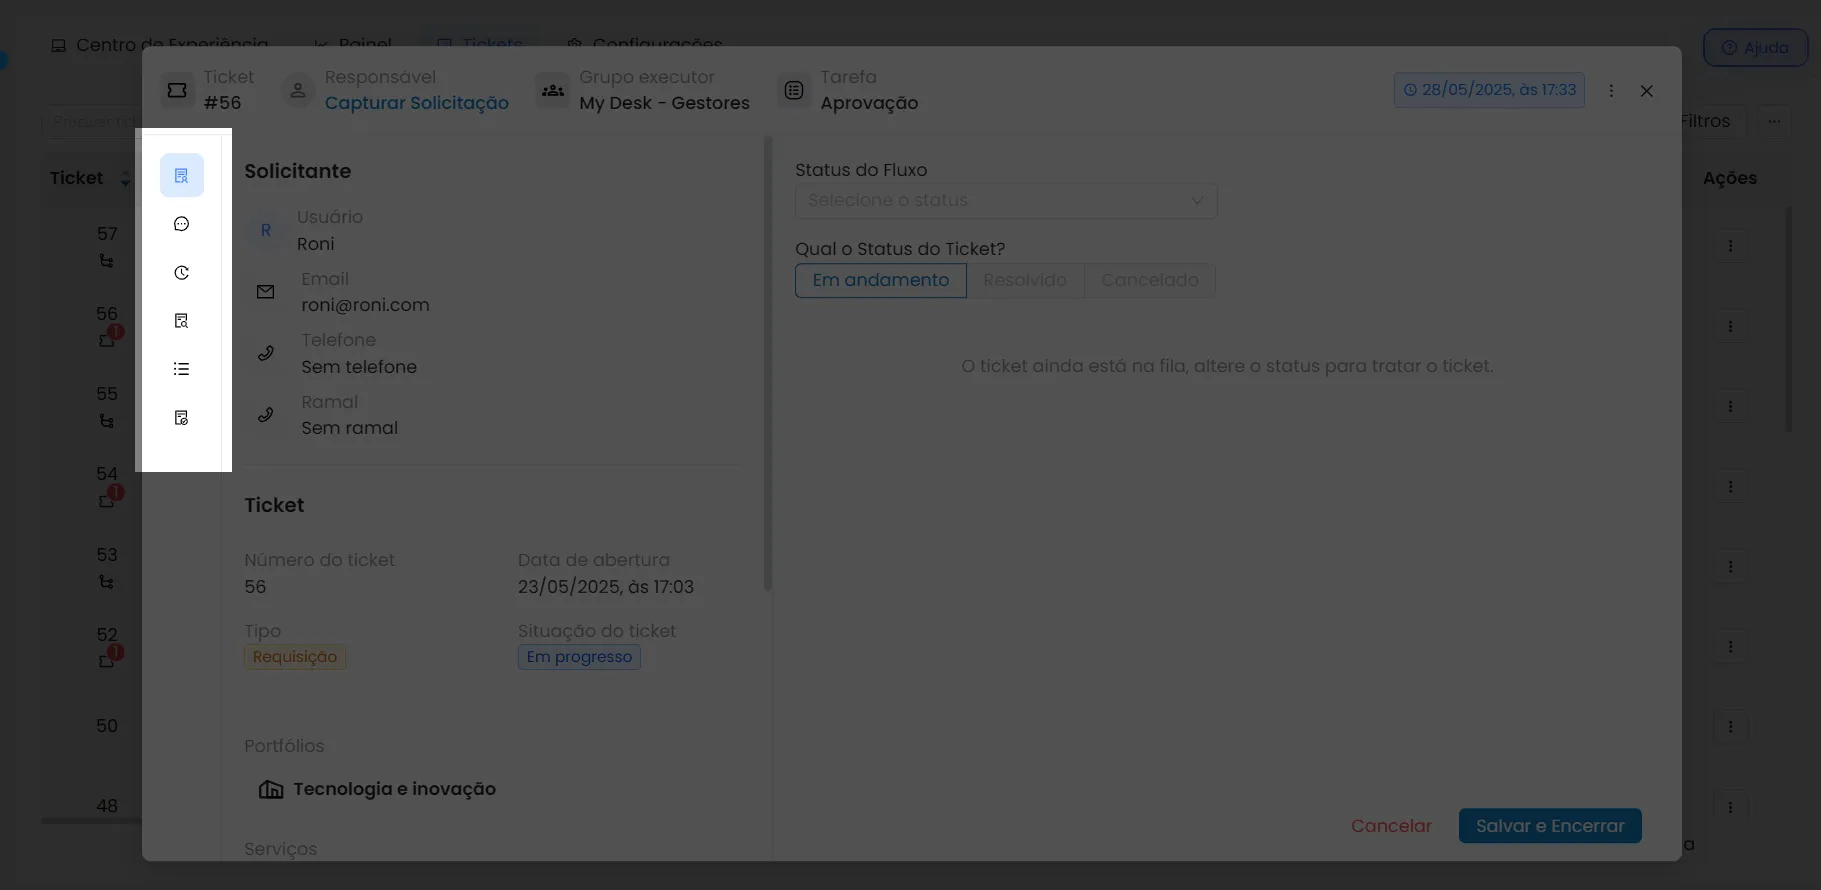Open the comments chat bubble icon
This screenshot has width=1821, height=890.
(x=181, y=224)
